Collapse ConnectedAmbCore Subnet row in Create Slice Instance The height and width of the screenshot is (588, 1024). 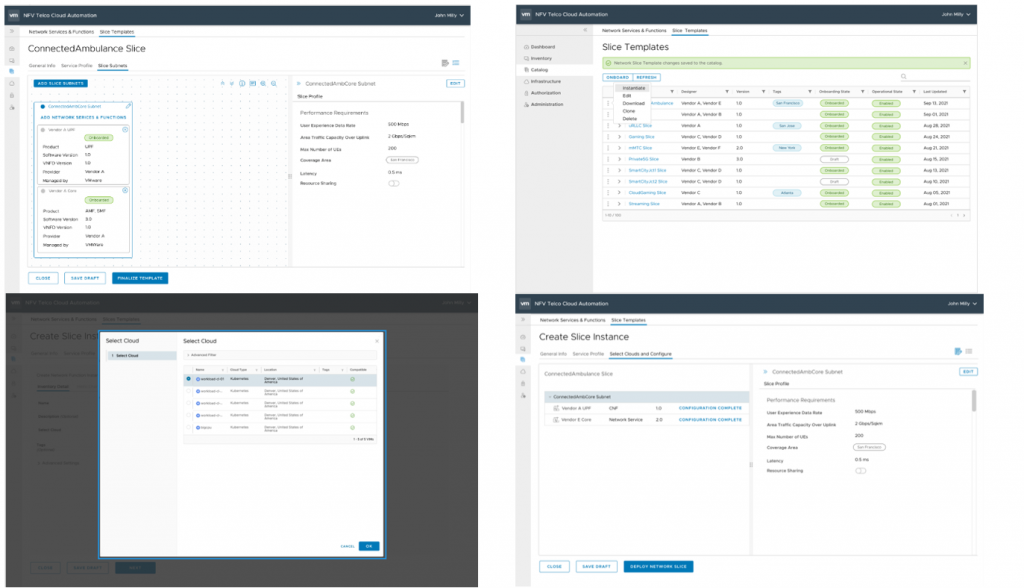coord(550,397)
